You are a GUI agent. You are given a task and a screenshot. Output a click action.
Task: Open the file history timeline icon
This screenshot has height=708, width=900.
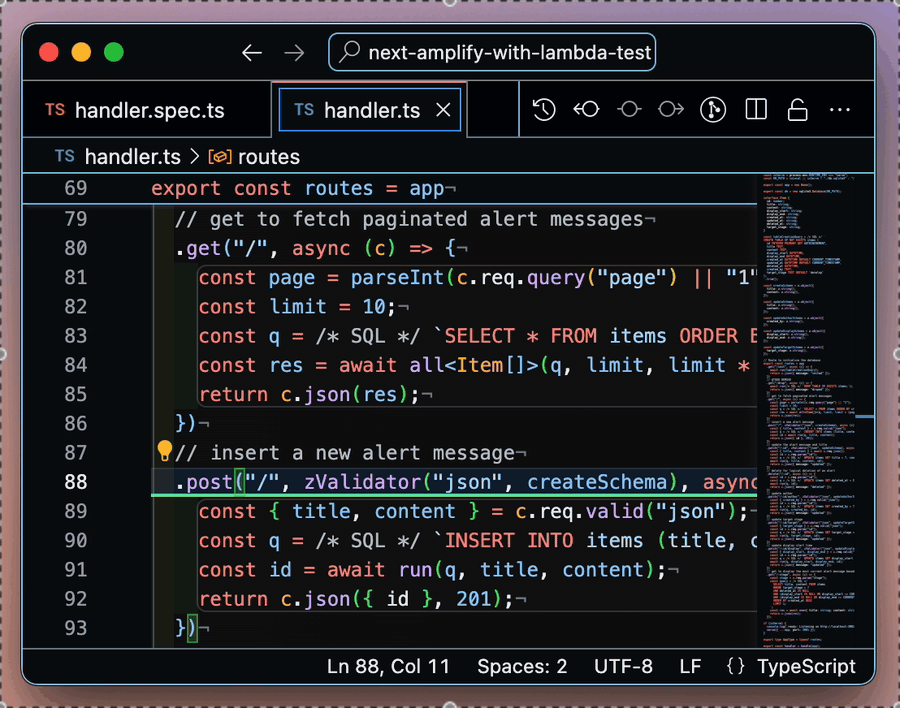tap(544, 109)
